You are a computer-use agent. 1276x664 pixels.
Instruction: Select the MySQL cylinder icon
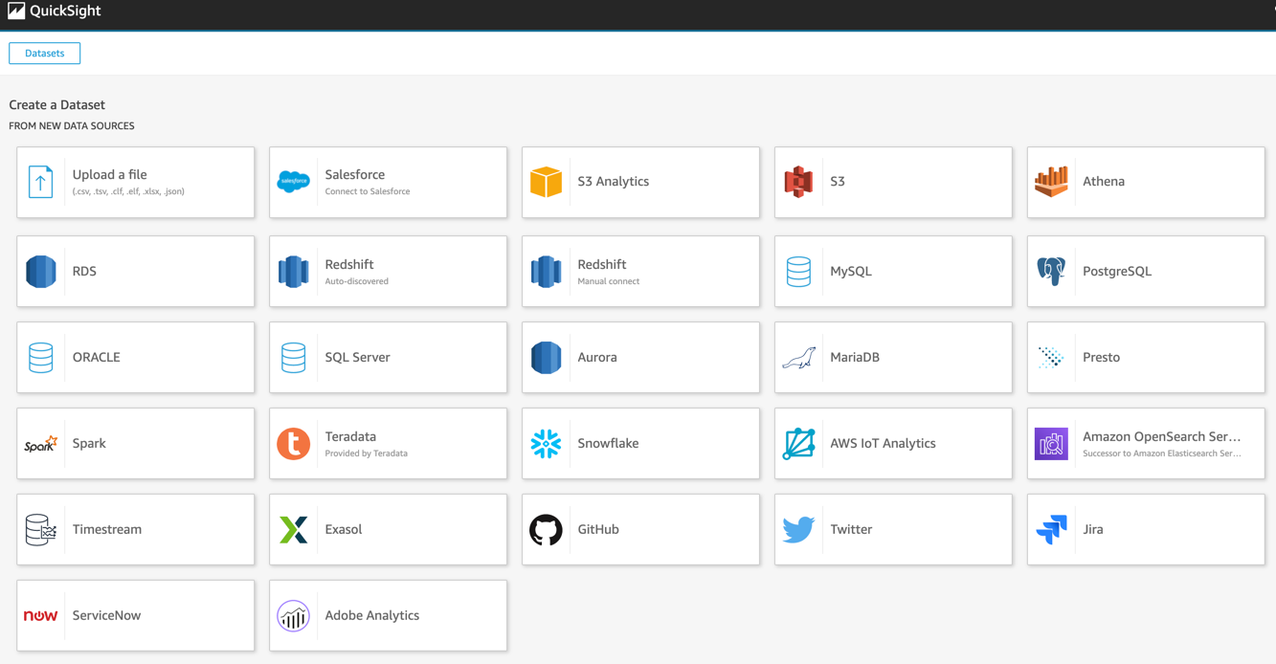click(798, 272)
